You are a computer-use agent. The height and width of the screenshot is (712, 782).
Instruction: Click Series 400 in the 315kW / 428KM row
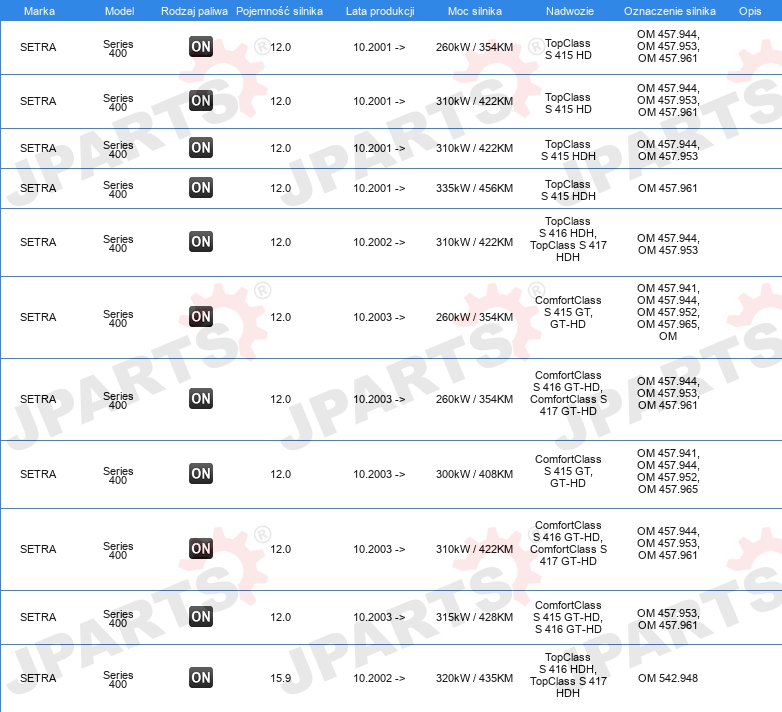pyautogui.click(x=118, y=618)
